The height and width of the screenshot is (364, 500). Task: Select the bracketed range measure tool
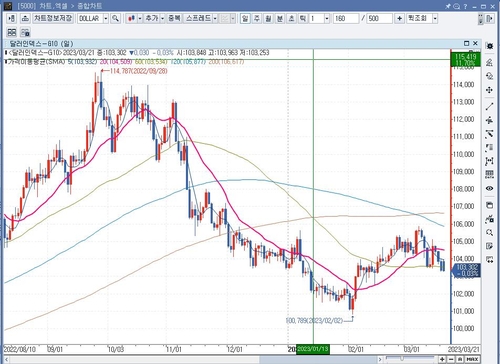coord(489,161)
